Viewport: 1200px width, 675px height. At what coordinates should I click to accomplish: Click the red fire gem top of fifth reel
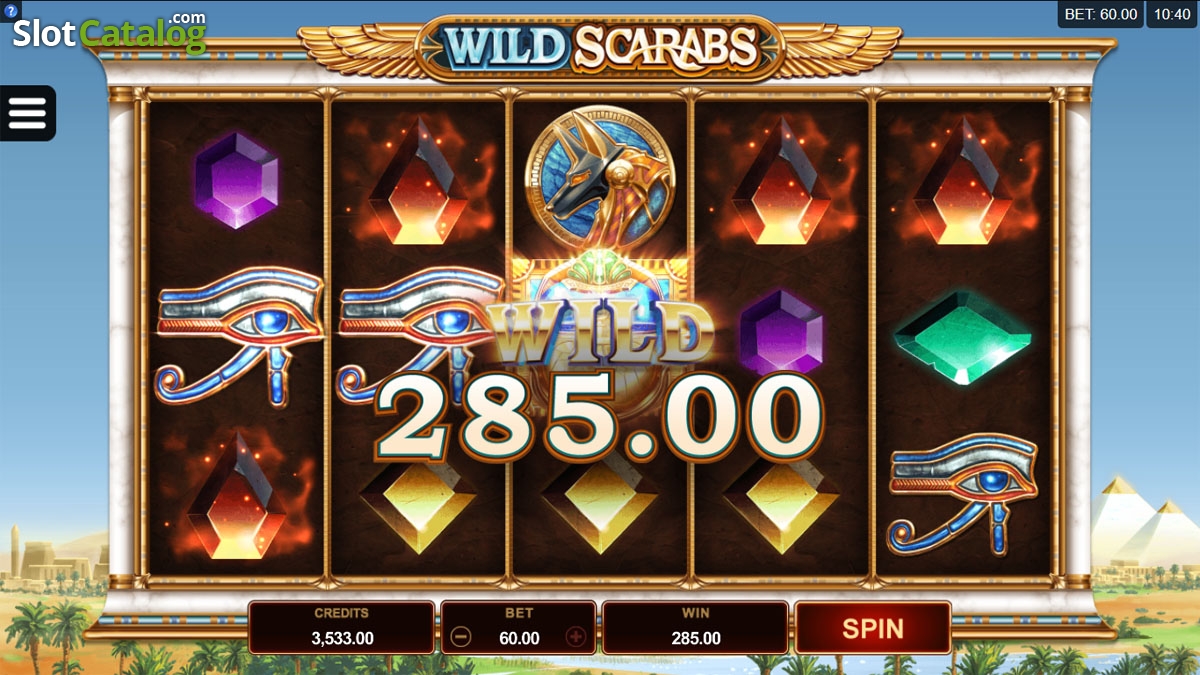click(x=964, y=182)
